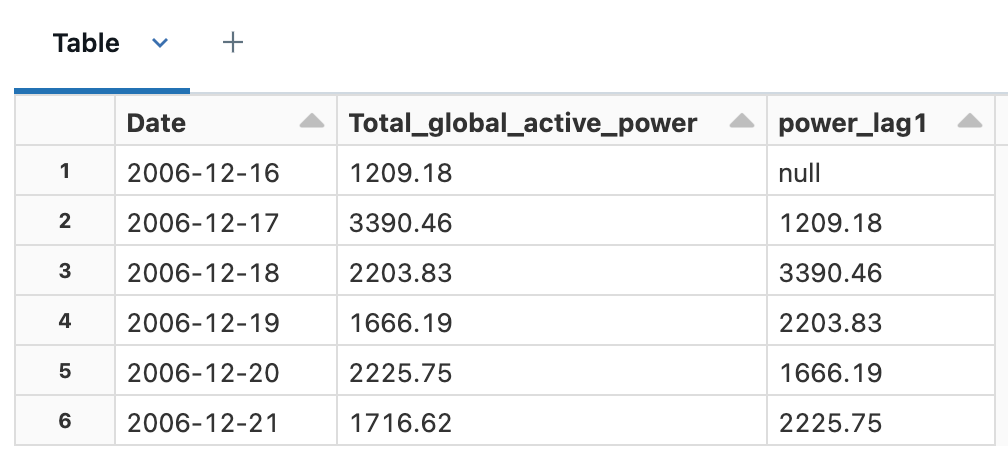Click date cell 2006-12-17
The image size is (1008, 452).
pos(226,222)
